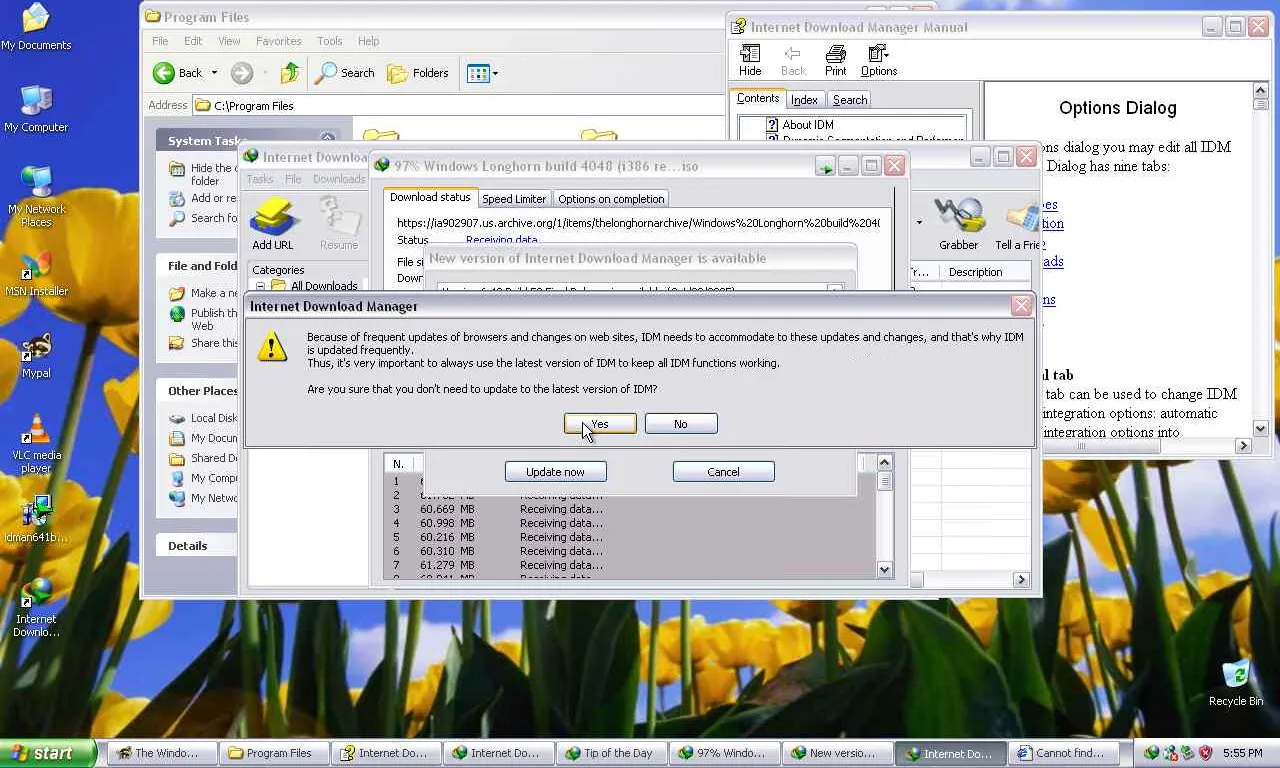Image resolution: width=1280 pixels, height=768 pixels.
Task: Collapse the All Downloads category tree
Action: coord(260,286)
